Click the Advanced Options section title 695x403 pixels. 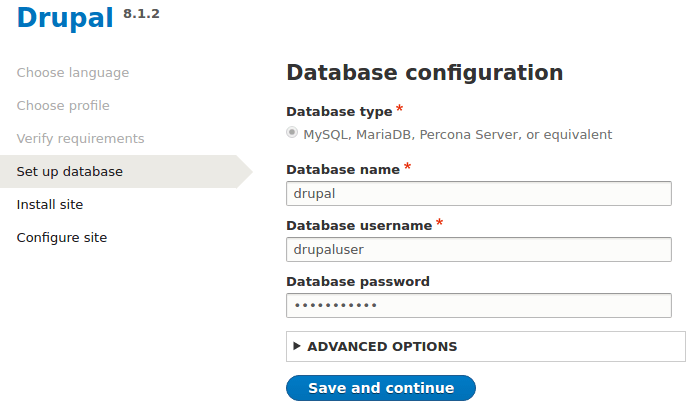(382, 347)
